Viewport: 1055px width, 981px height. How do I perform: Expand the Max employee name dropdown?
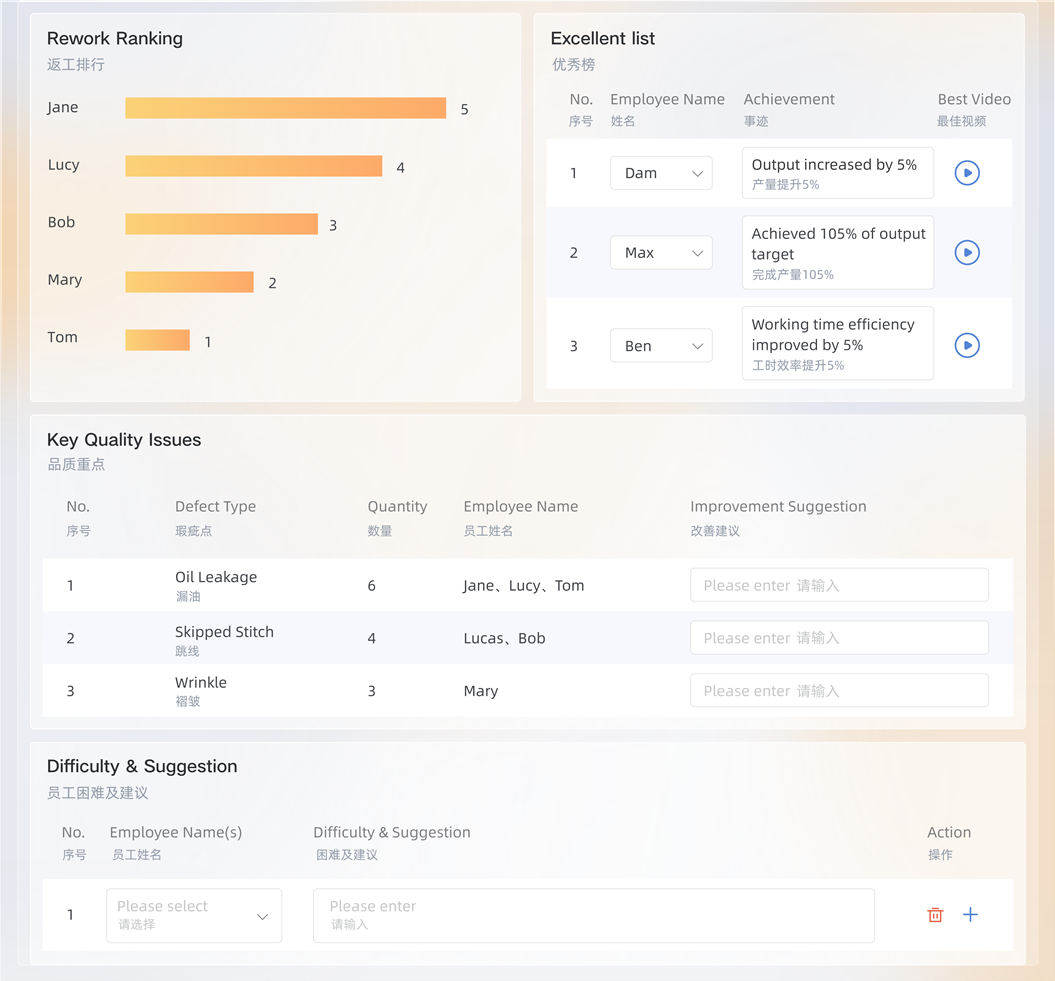661,253
